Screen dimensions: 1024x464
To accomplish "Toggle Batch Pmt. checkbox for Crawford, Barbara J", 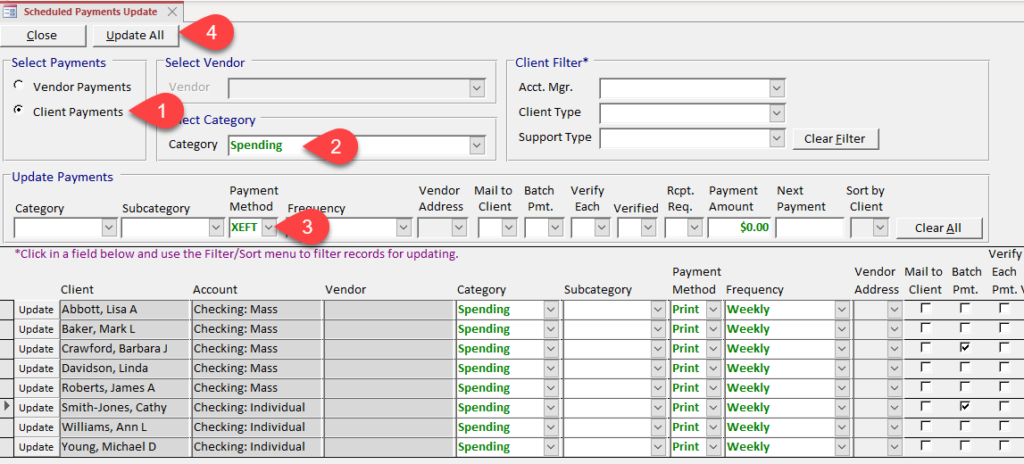I will [x=965, y=348].
